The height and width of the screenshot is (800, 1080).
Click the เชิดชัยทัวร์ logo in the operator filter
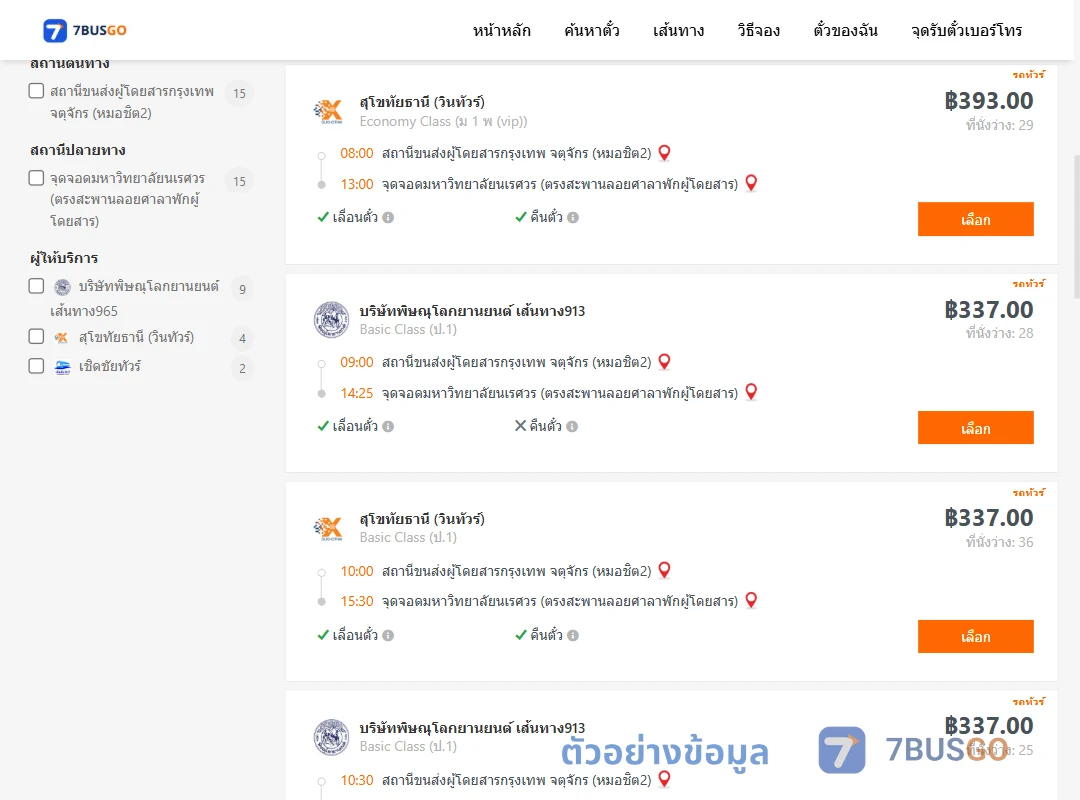pyautogui.click(x=63, y=367)
